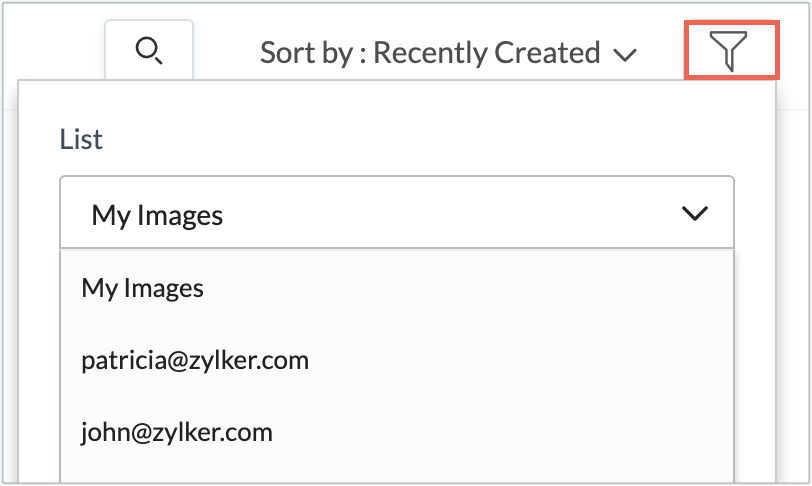The height and width of the screenshot is (486, 812).
Task: Click the List field label
Action: coord(81,139)
